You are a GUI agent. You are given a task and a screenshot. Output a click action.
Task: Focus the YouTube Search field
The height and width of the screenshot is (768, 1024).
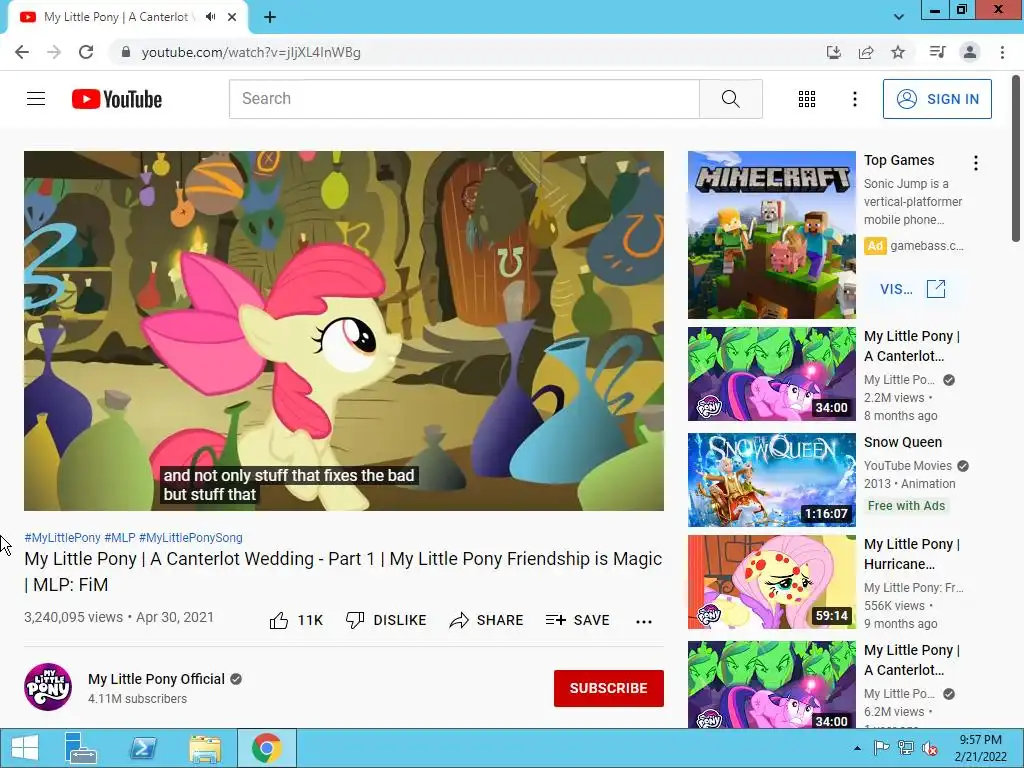tap(464, 99)
